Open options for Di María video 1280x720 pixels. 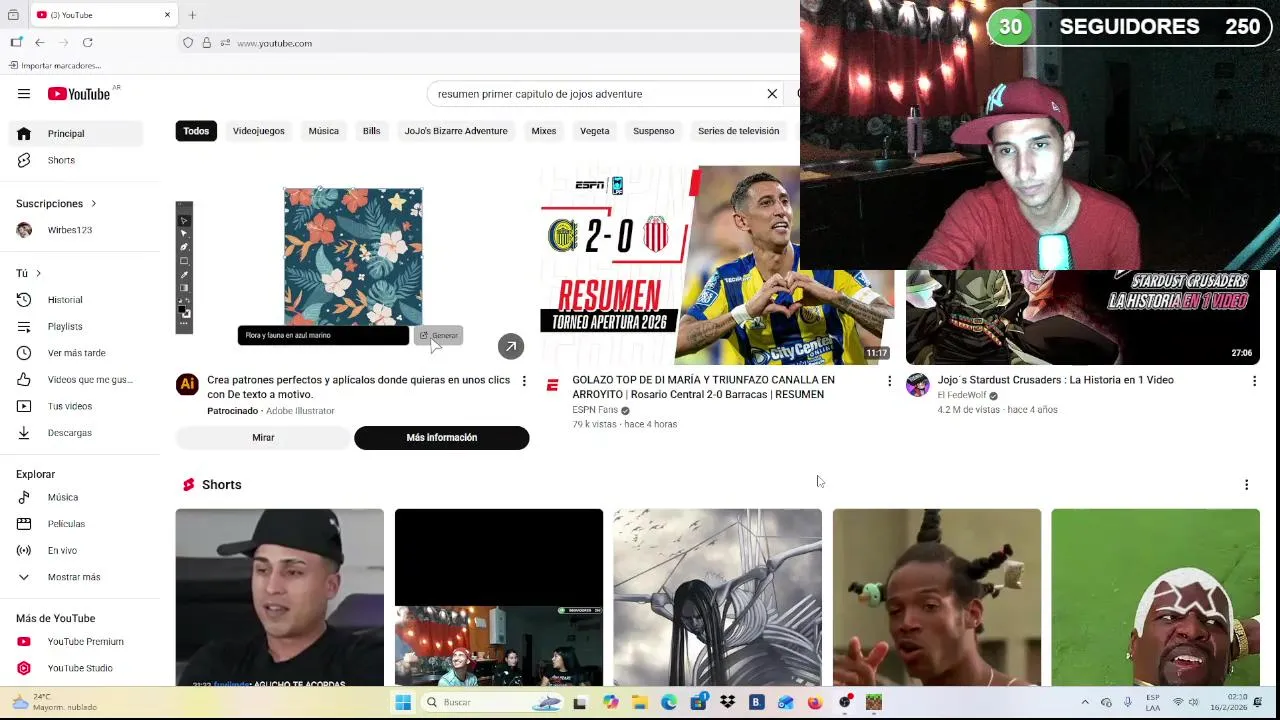click(x=889, y=381)
